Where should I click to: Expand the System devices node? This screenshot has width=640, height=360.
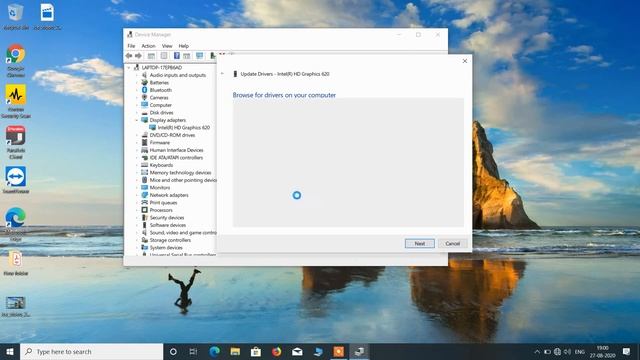[137, 247]
